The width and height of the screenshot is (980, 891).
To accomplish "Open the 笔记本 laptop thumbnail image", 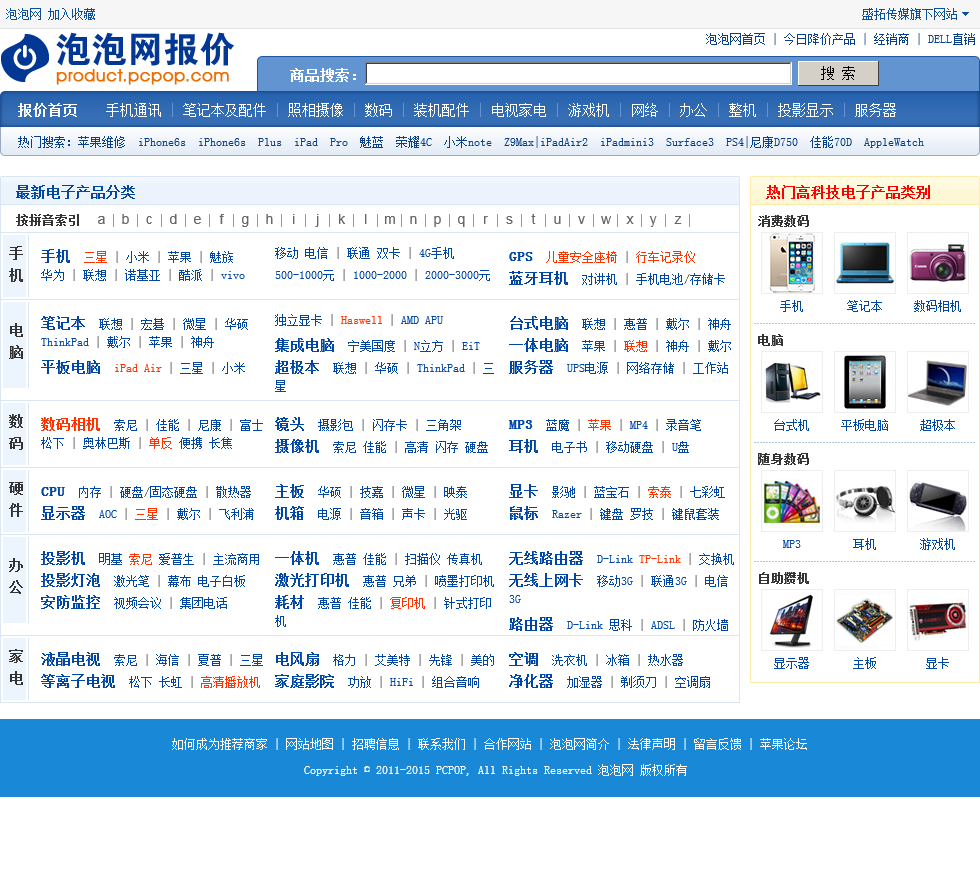I will (x=864, y=262).
